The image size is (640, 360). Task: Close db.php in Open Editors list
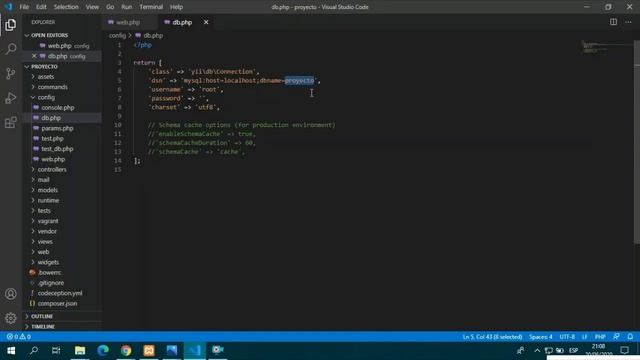pos(34,56)
